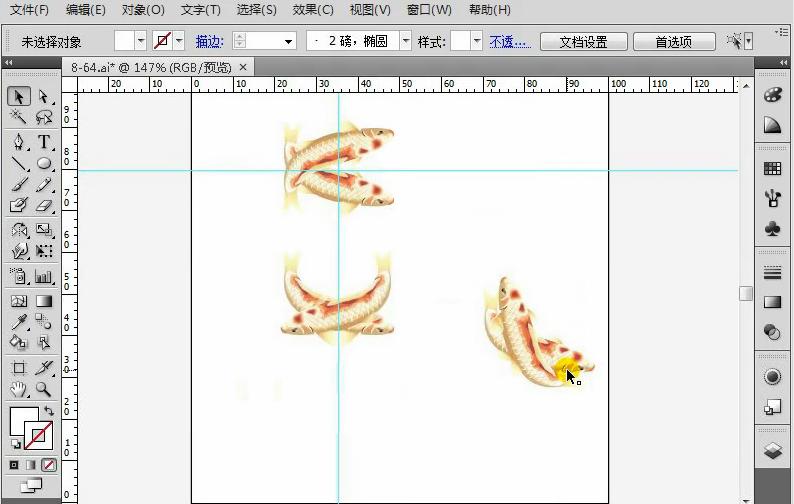Select the Warp tool

pos(19,251)
